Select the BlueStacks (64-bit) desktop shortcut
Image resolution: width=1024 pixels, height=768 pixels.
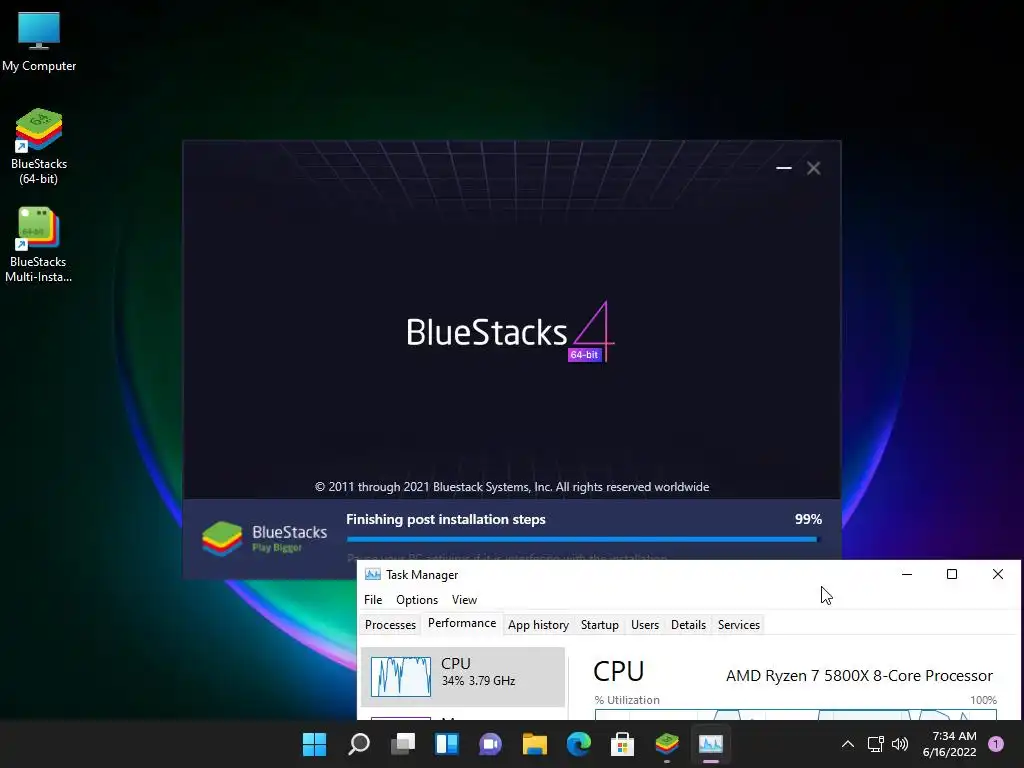pos(39,146)
